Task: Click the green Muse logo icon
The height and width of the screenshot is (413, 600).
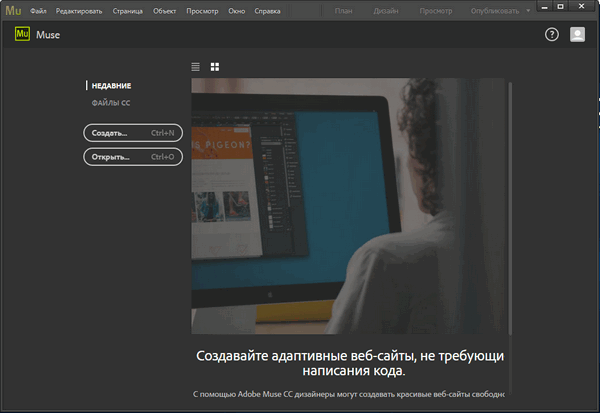Action: 22,34
